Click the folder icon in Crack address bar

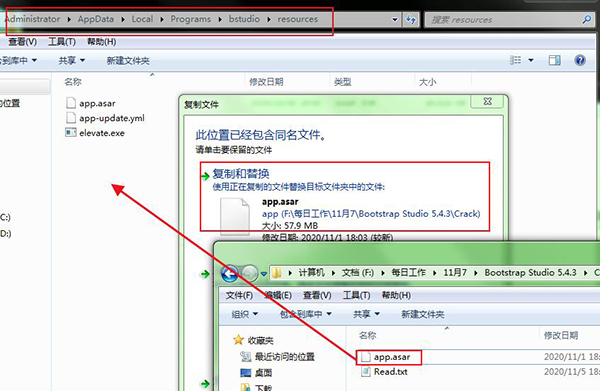click(x=277, y=273)
